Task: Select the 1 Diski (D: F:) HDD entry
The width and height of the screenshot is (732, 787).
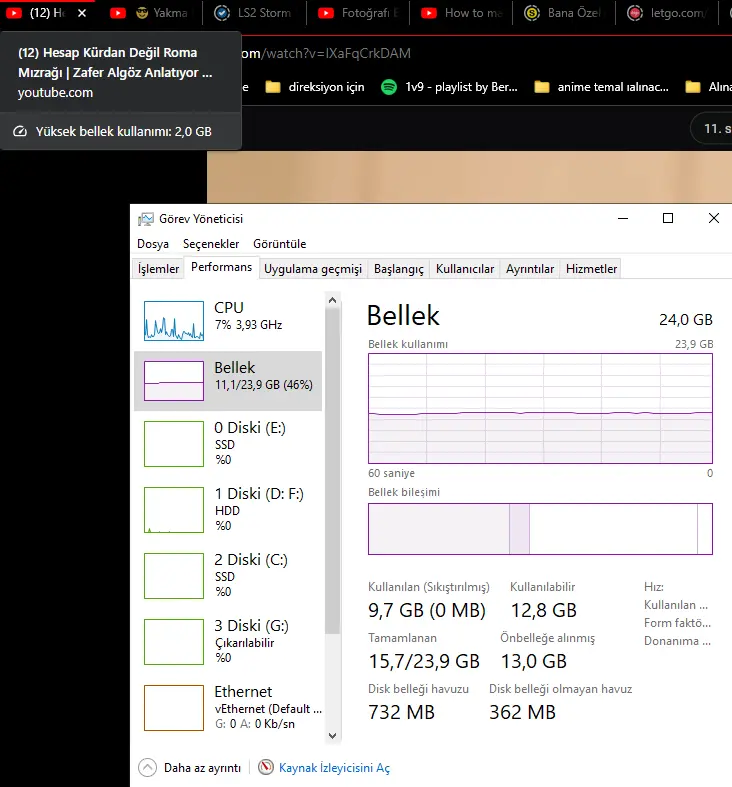Action: 228,509
